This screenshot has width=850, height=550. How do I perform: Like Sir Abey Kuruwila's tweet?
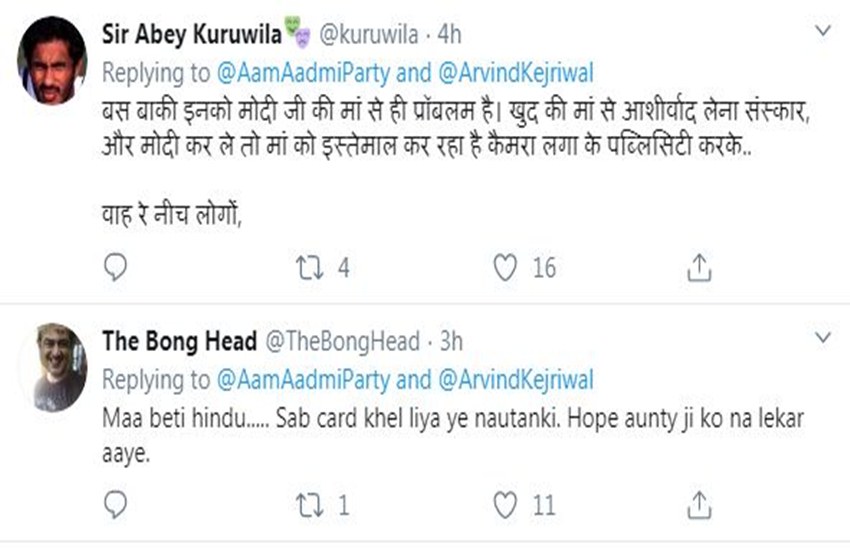click(506, 266)
